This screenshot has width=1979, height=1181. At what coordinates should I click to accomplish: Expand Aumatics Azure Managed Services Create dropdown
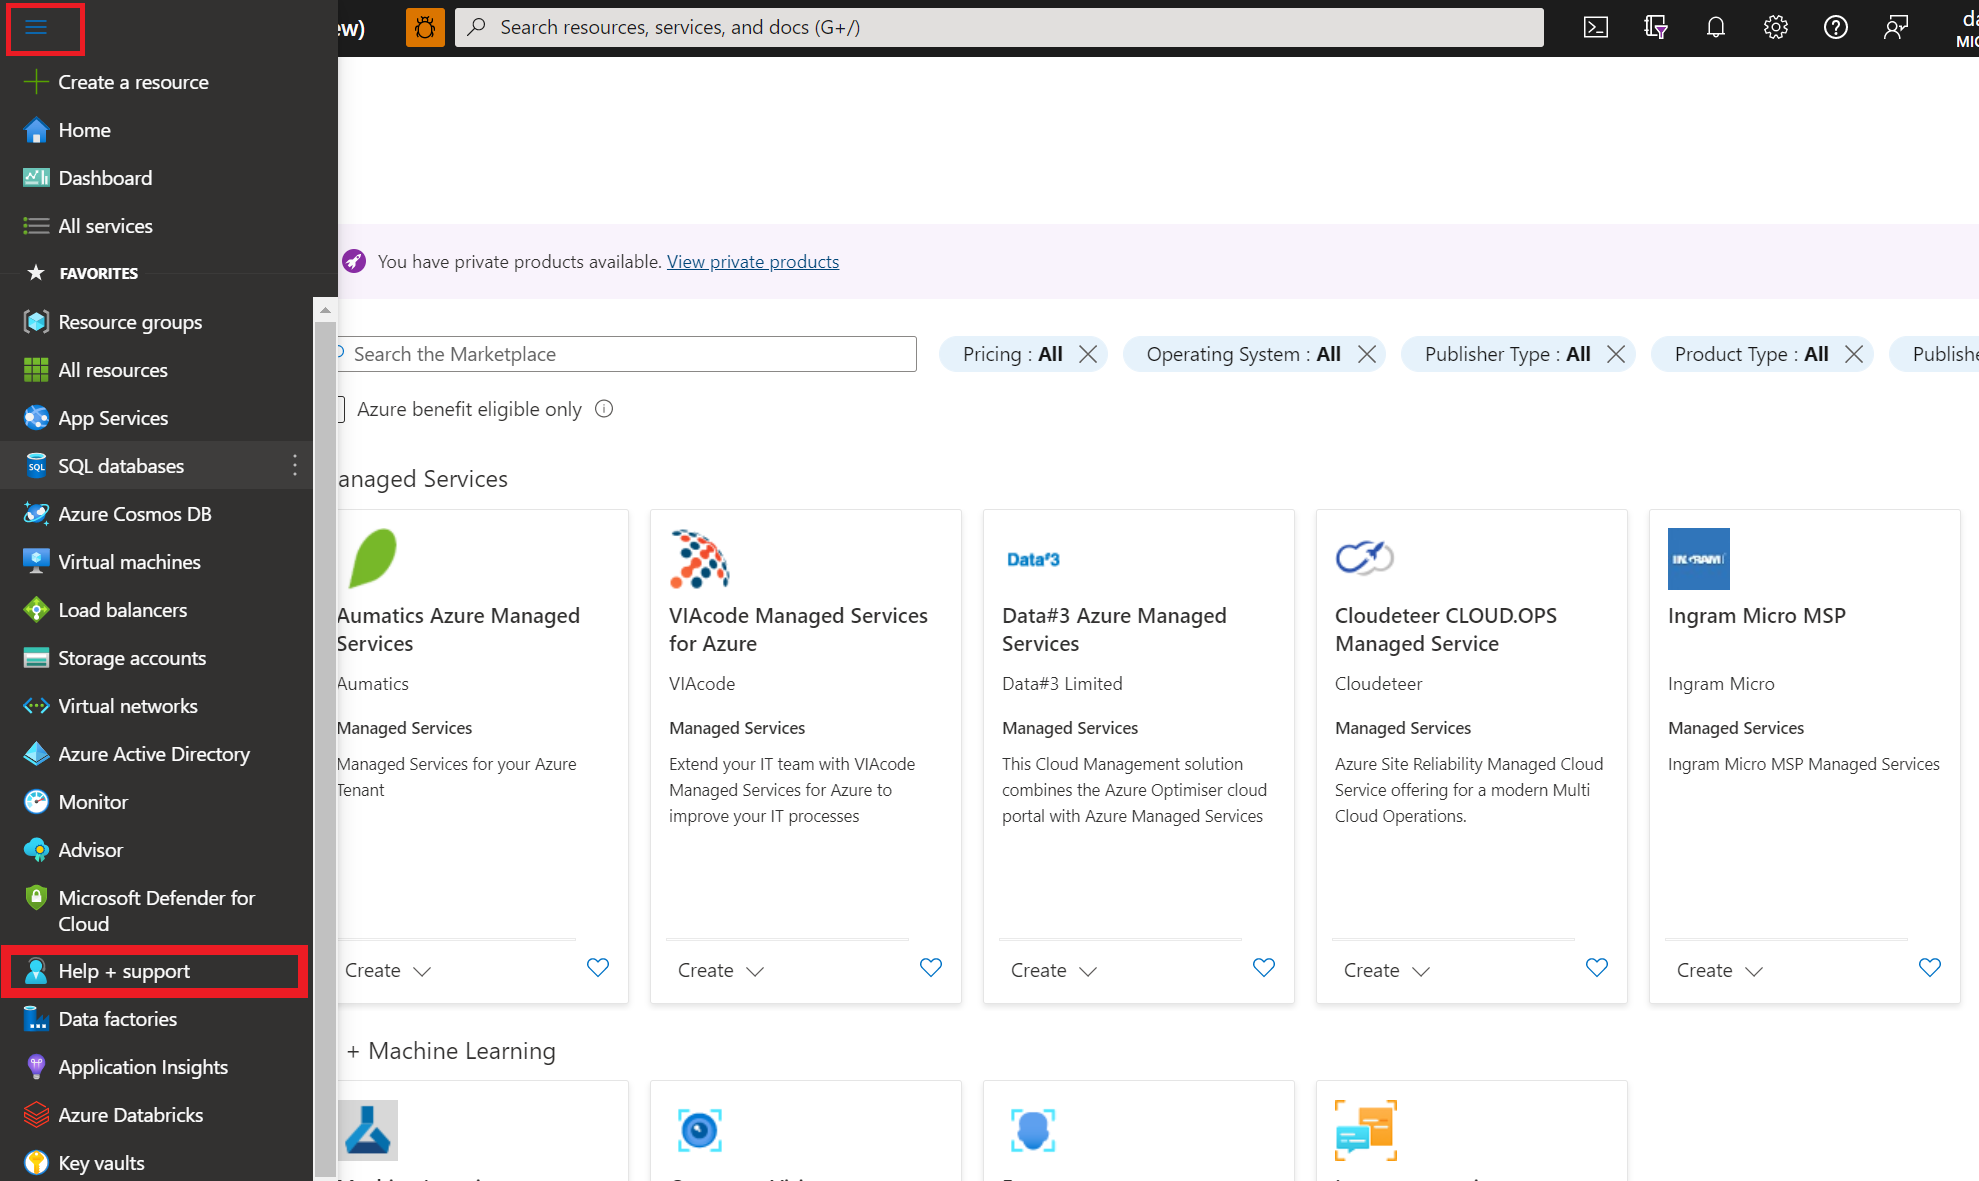[x=387, y=967]
